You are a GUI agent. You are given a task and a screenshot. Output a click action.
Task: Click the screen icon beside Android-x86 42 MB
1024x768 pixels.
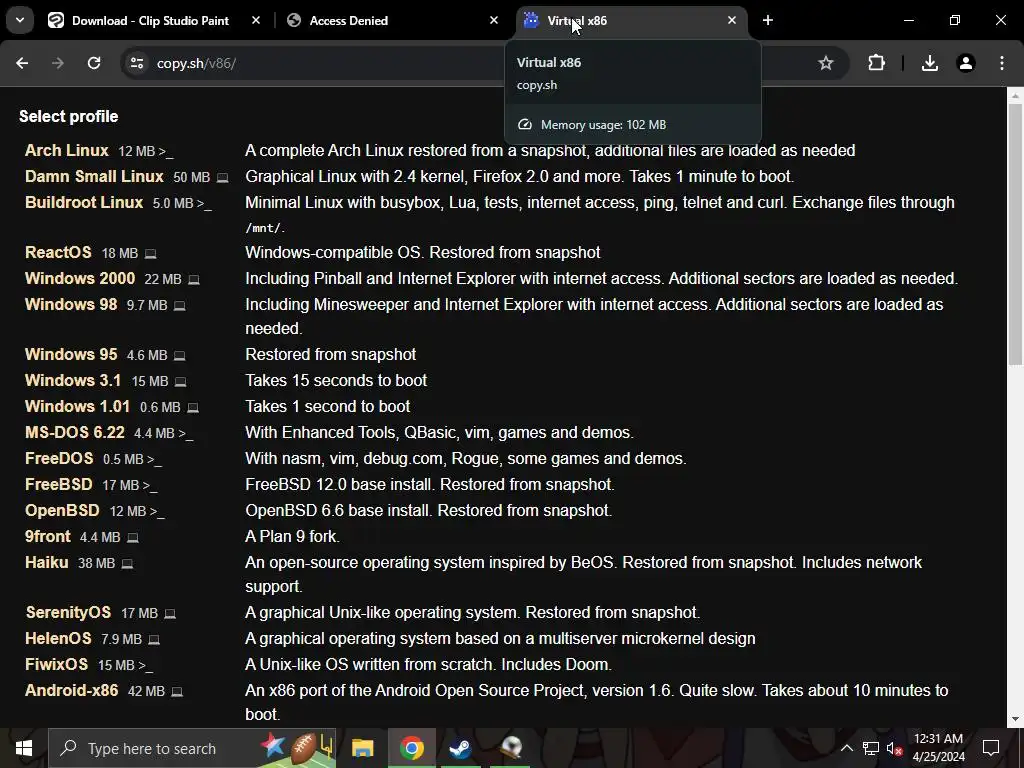(x=176, y=692)
